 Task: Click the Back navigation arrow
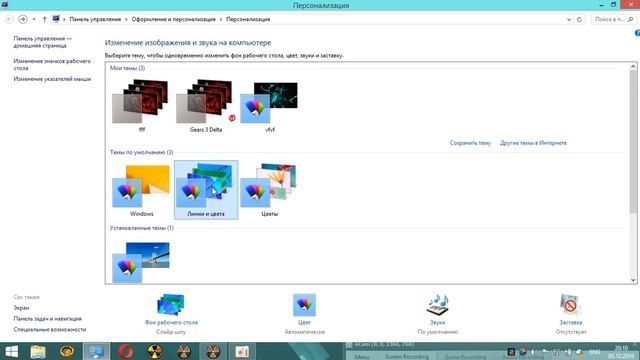coord(9,19)
